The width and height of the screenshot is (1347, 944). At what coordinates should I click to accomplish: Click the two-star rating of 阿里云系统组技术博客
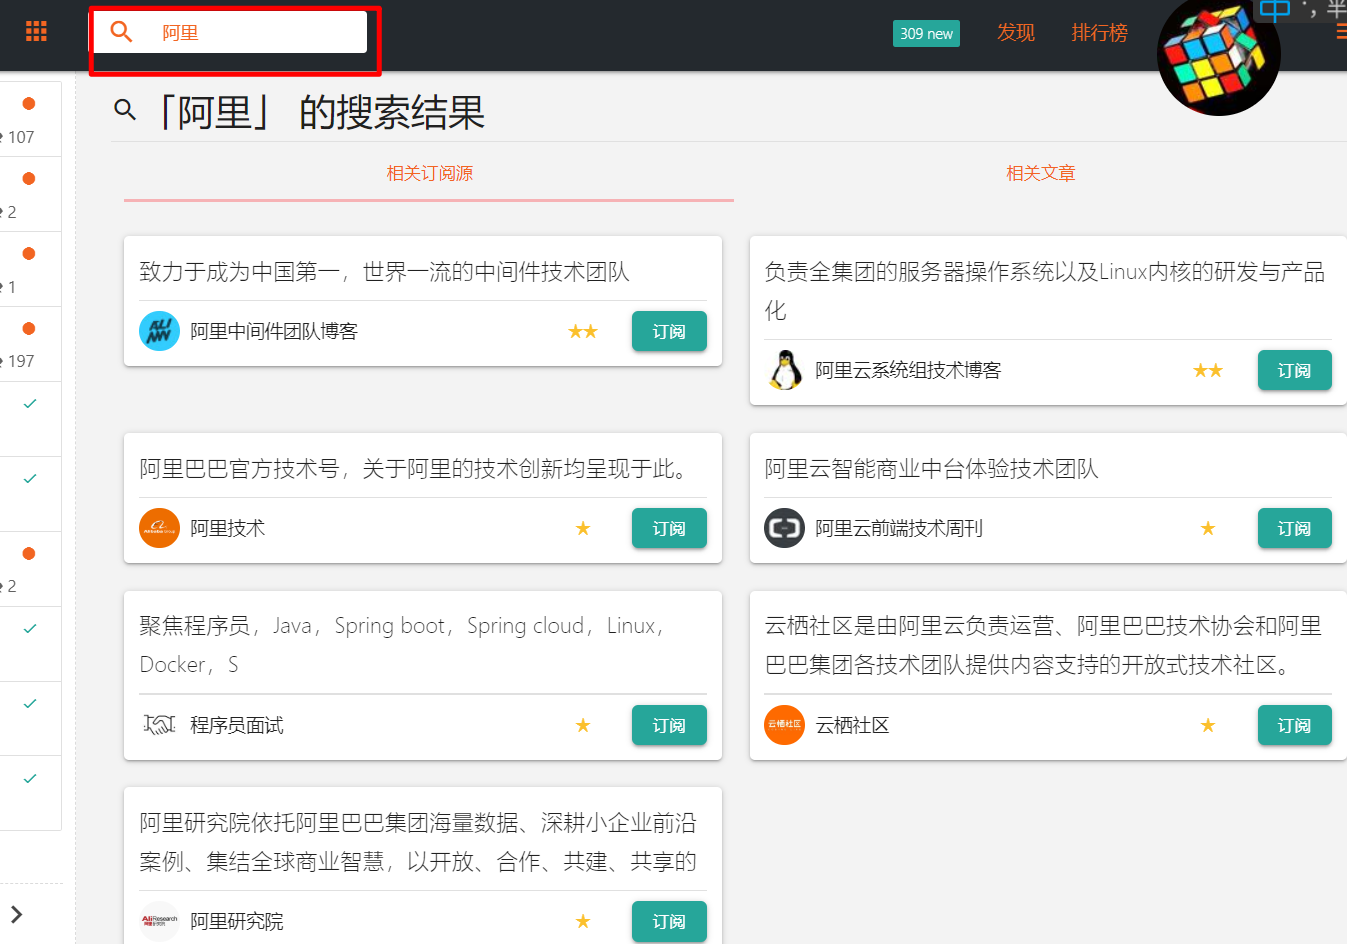coord(1208,370)
